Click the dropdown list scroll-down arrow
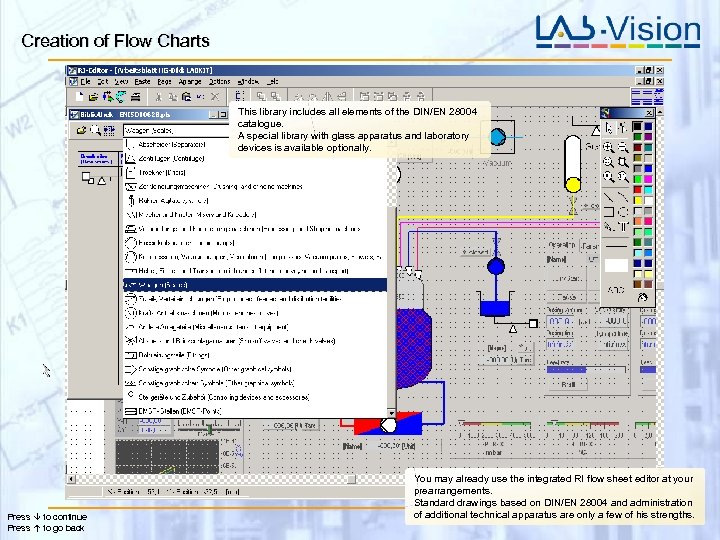The image size is (720, 540). 391,413
